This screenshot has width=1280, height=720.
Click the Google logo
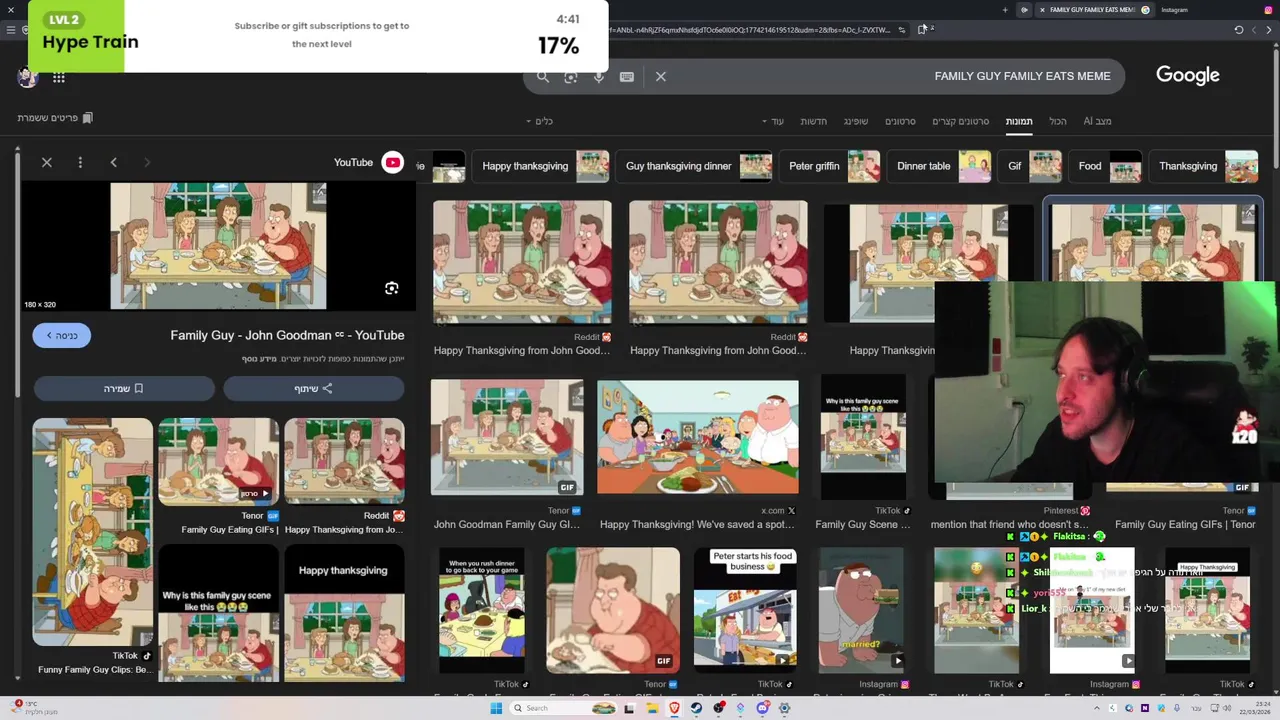tap(1188, 75)
